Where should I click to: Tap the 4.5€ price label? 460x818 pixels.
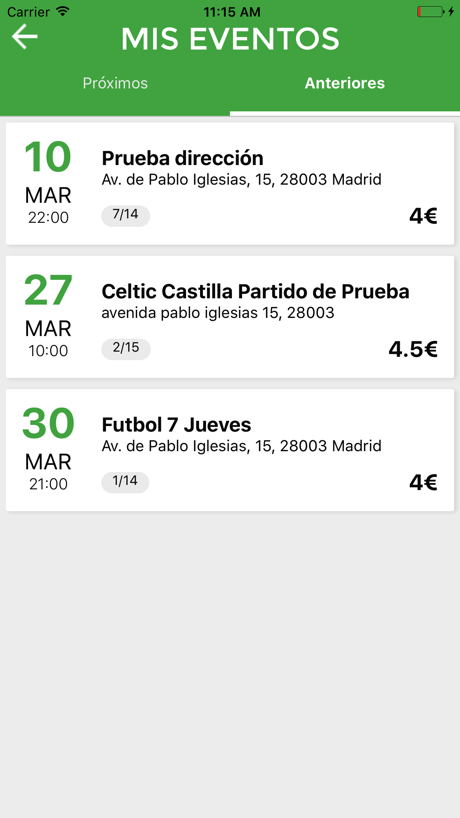tap(413, 350)
